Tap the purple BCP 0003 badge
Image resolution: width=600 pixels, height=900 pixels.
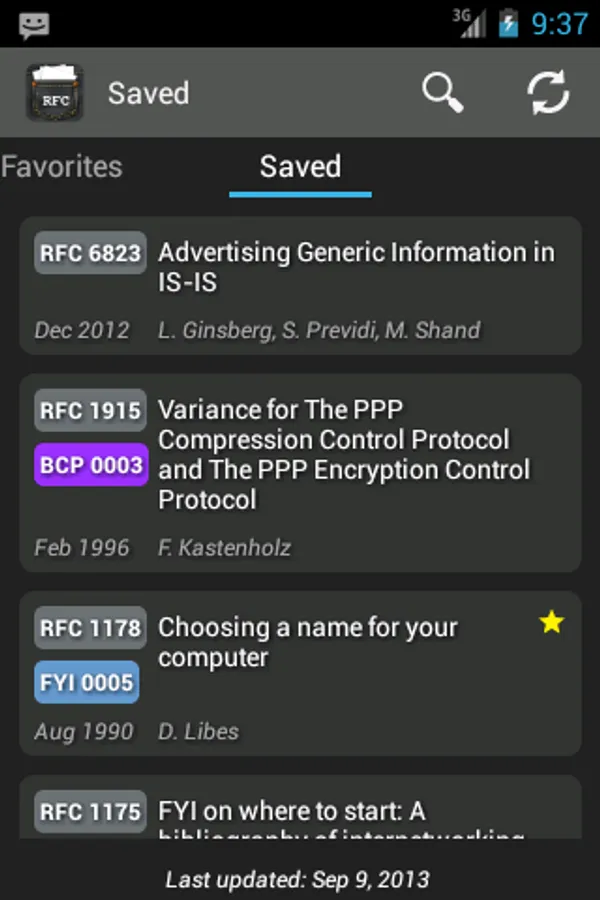tap(90, 465)
